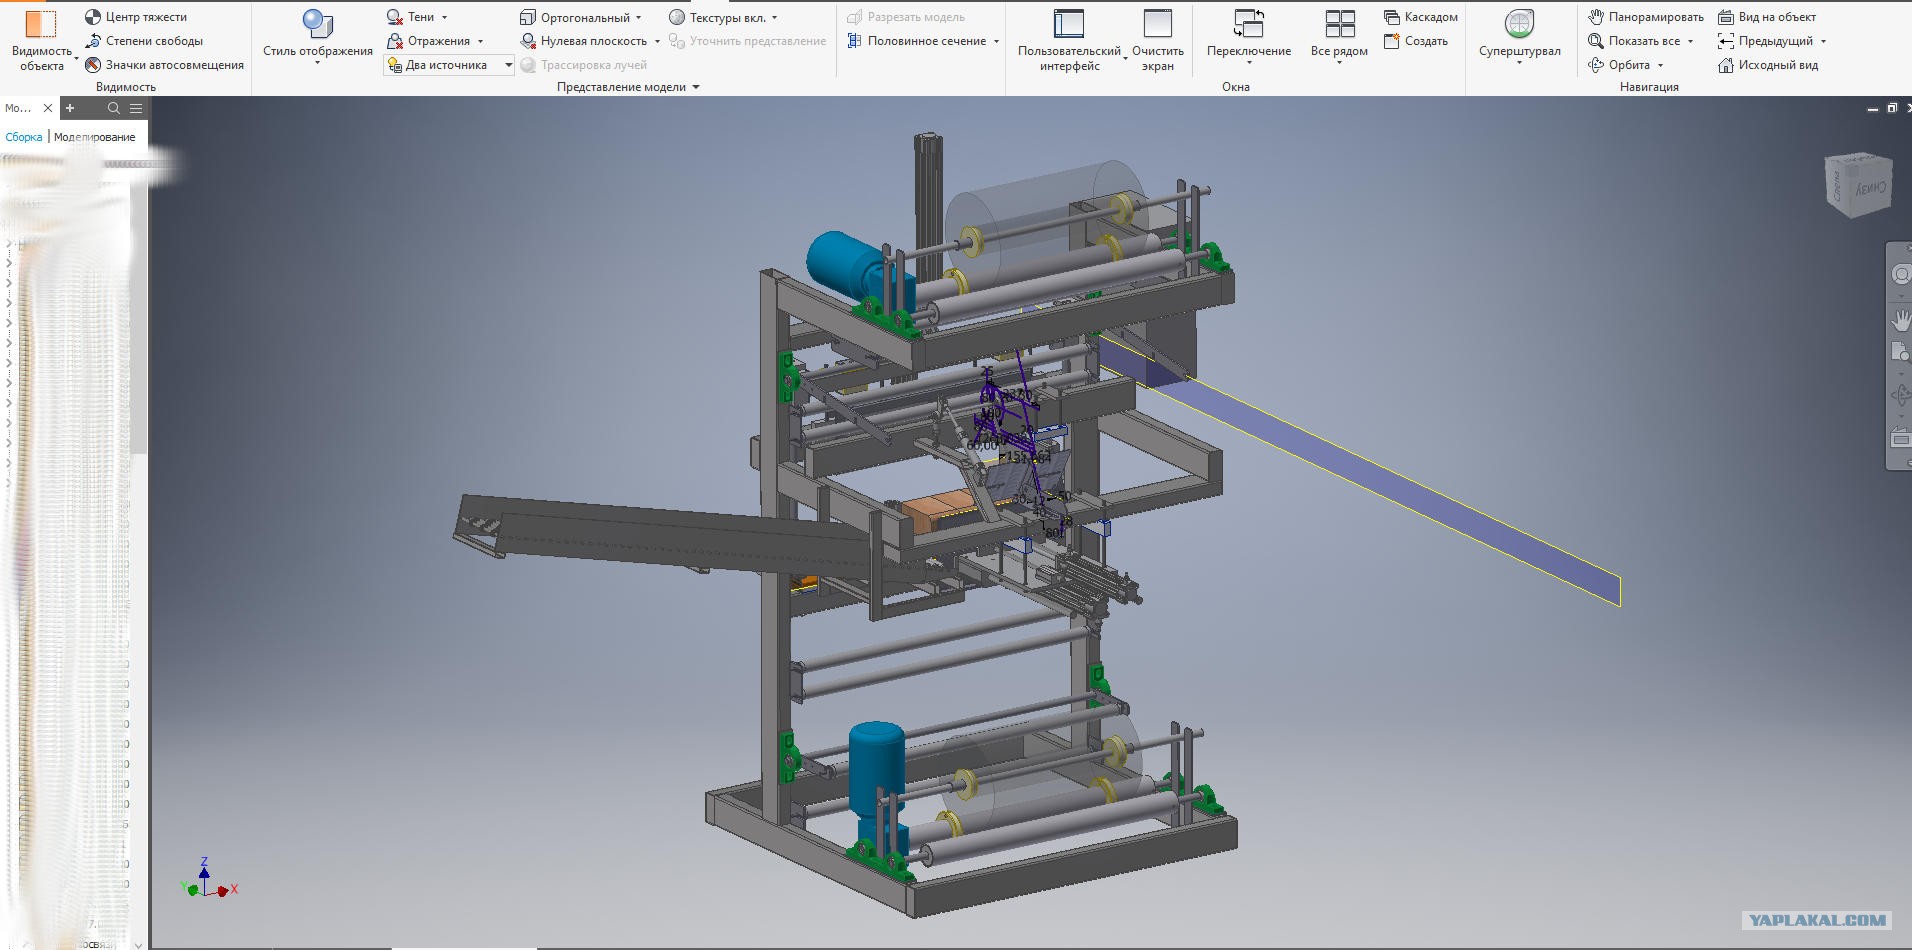Select the Панорамировать pan tool

point(1645,17)
